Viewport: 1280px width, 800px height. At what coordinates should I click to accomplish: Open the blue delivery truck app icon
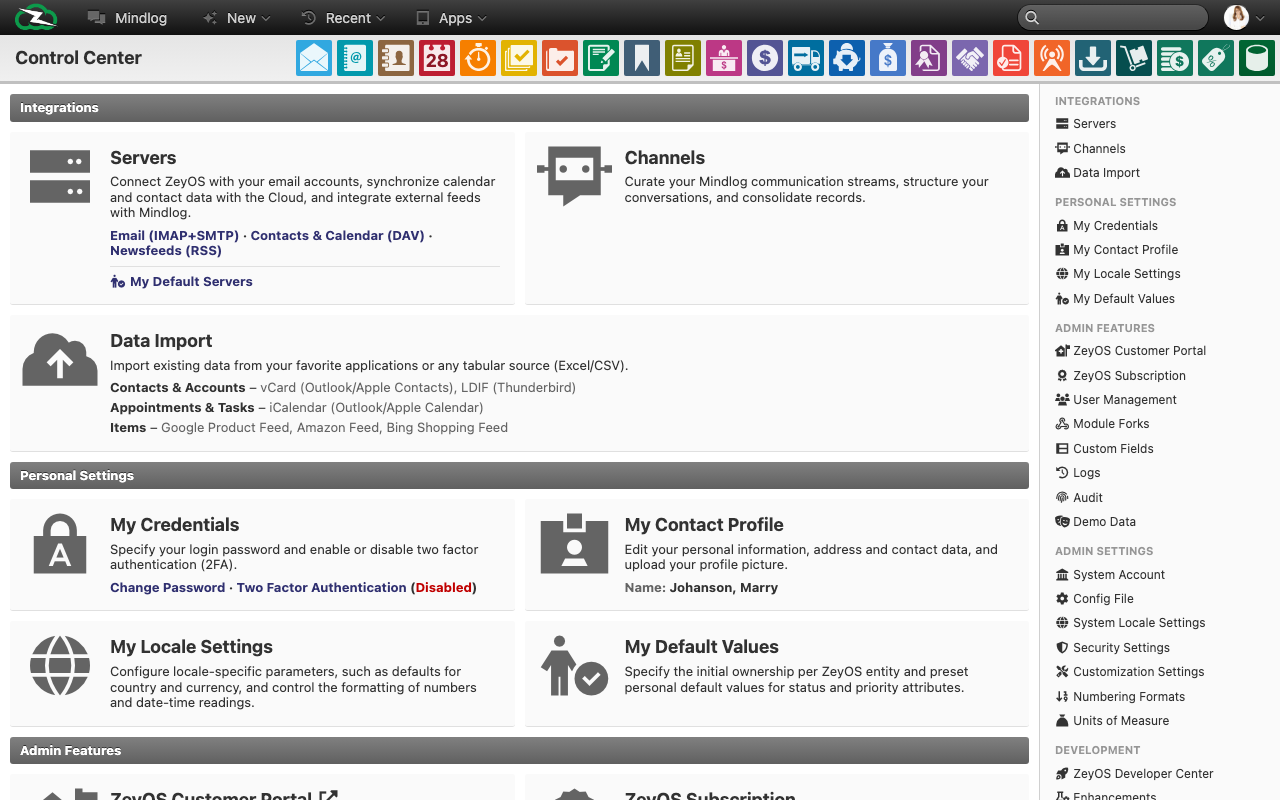point(806,58)
